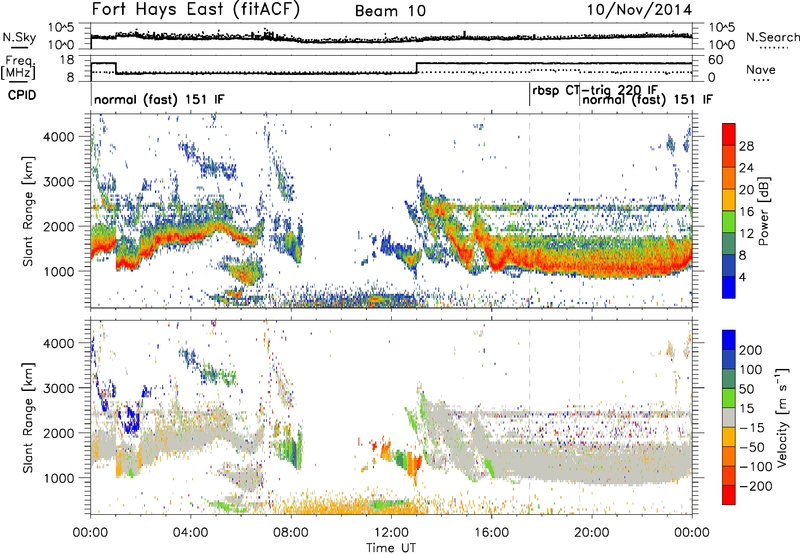Click the '200' tick on Velocity colorbar

click(x=751, y=350)
